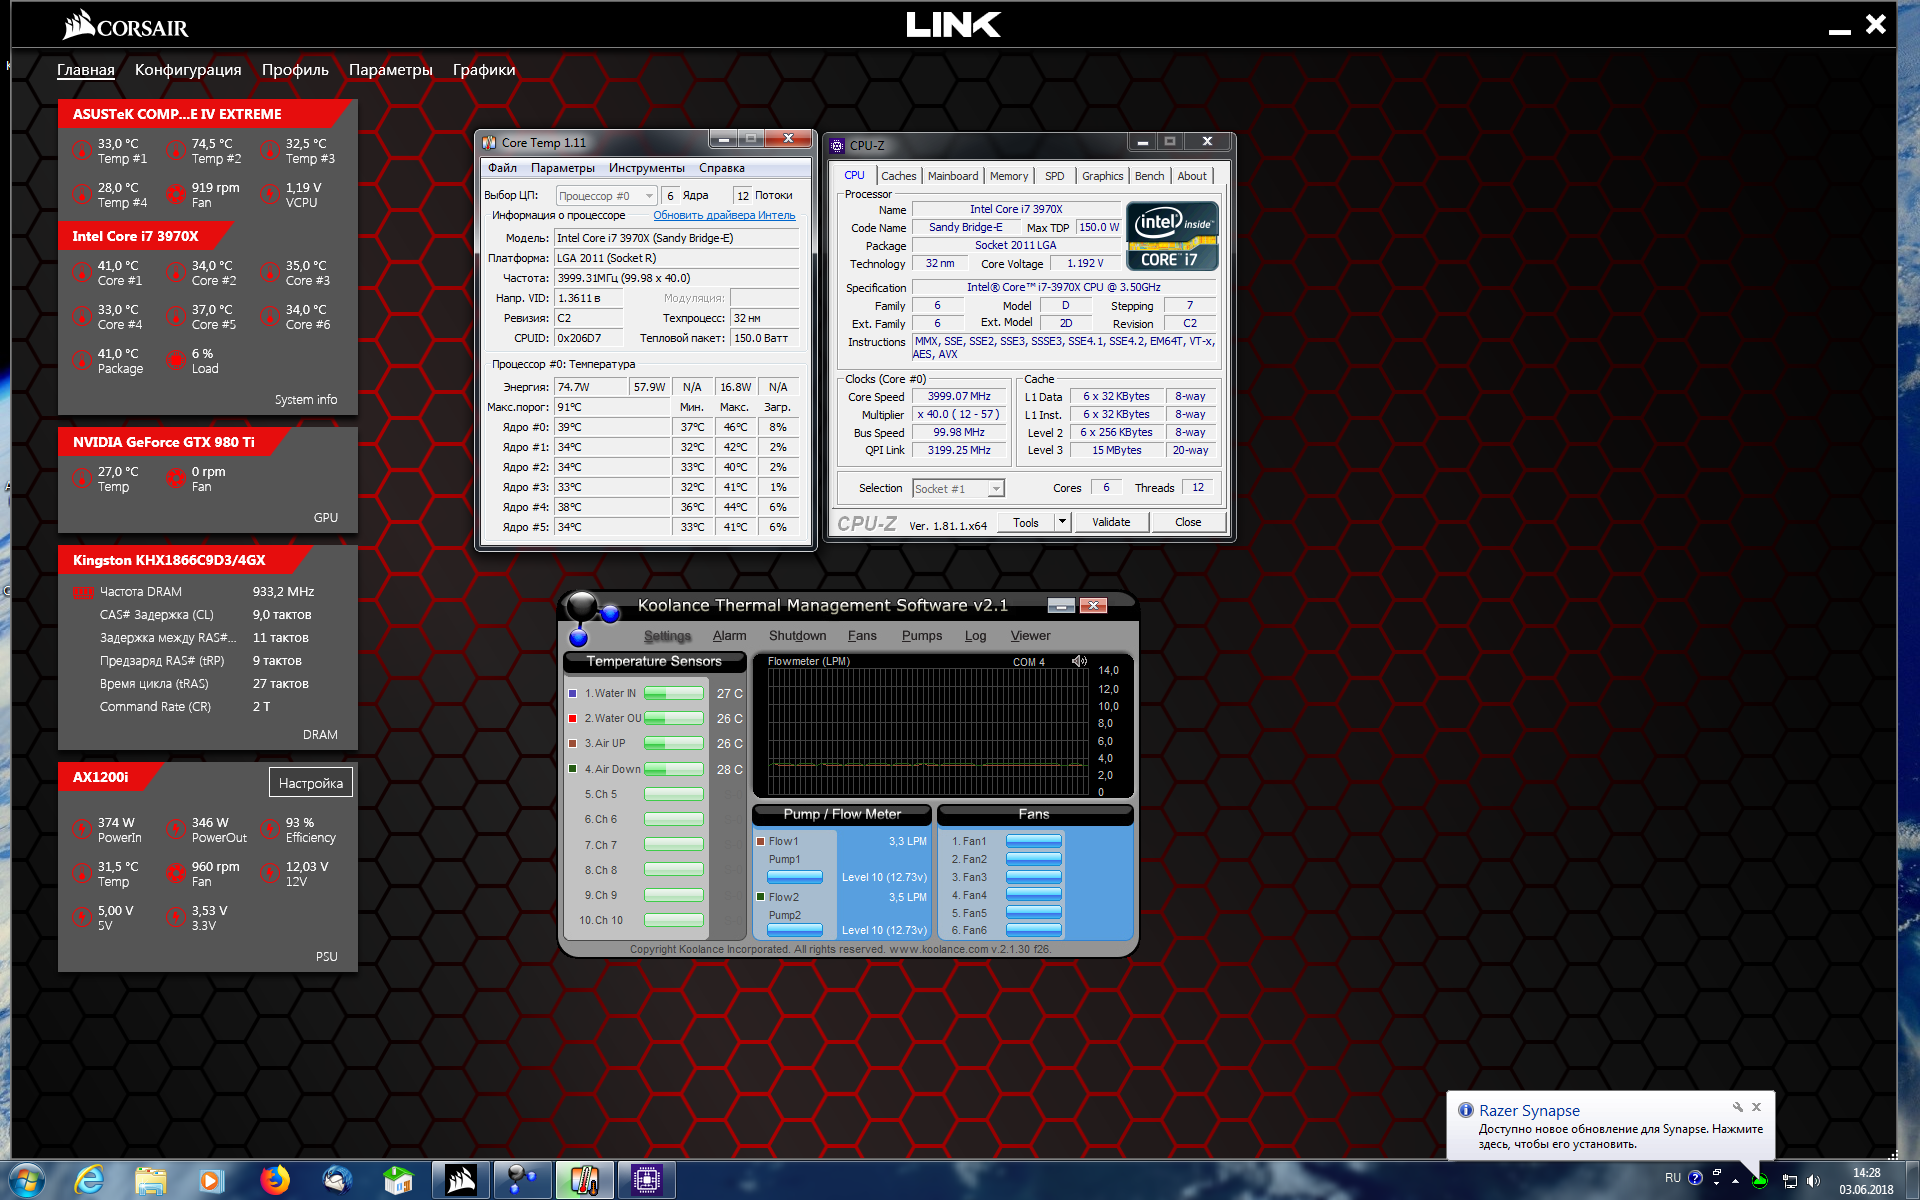This screenshot has width=1920, height=1200.
Task: Click the flowmeter speaker mute icon
Action: (x=1079, y=661)
